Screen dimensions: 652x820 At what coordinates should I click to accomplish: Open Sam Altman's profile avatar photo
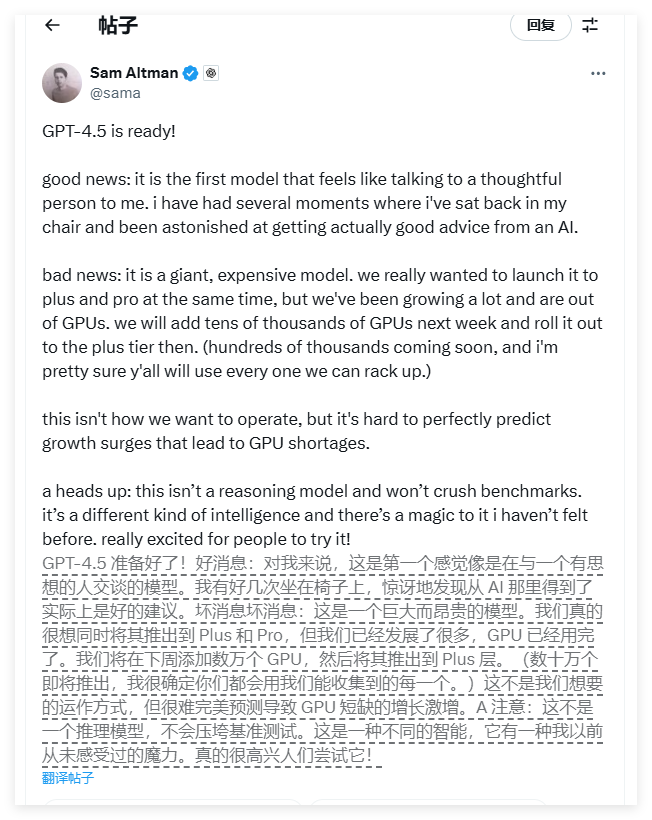tap(58, 83)
